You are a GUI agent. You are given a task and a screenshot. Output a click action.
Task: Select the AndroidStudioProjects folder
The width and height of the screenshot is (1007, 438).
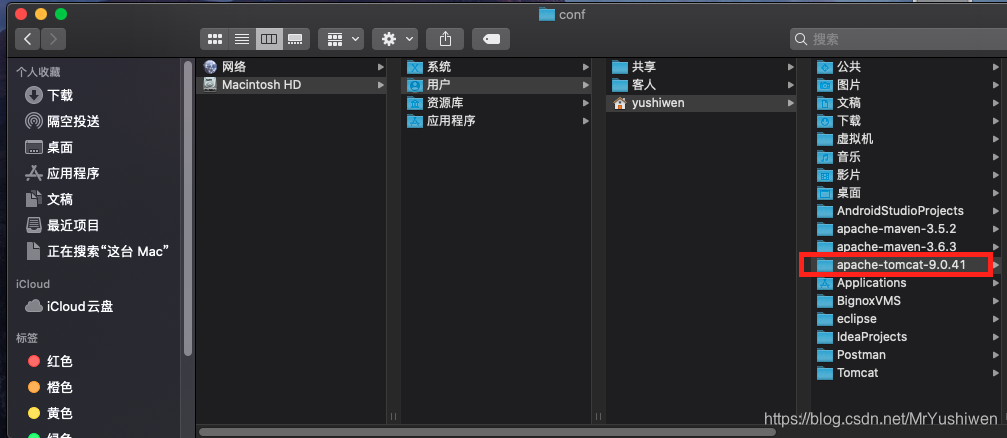907,211
